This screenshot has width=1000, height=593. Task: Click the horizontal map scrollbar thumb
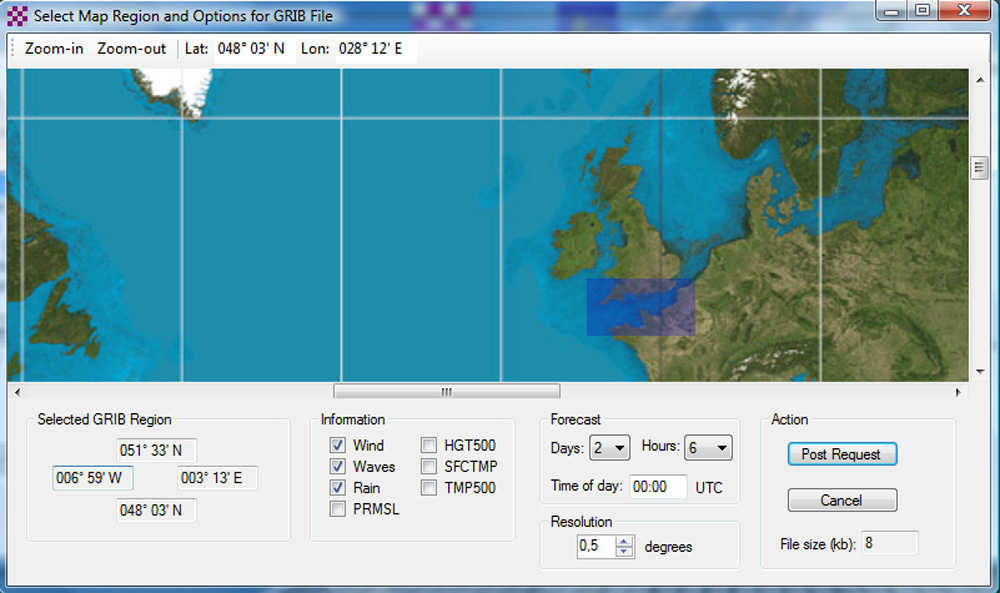pos(446,392)
